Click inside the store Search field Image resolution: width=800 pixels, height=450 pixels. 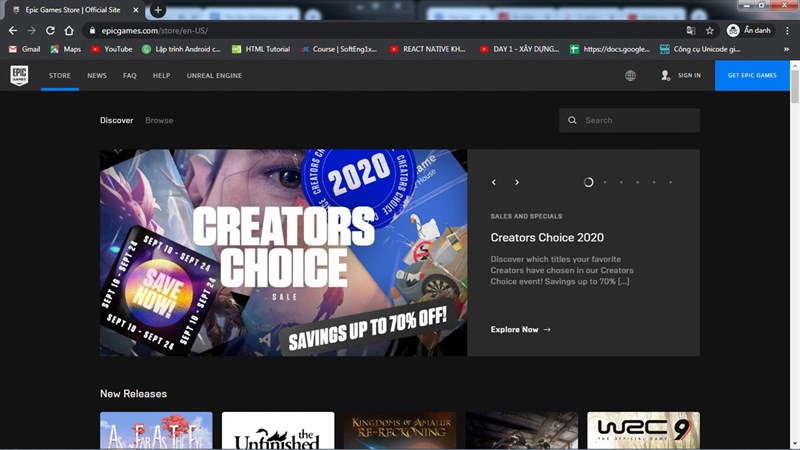tap(629, 120)
